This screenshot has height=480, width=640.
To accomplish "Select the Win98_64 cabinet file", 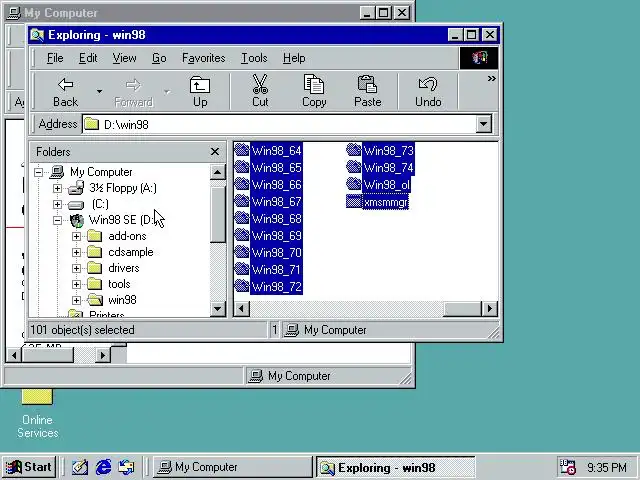I will point(269,151).
